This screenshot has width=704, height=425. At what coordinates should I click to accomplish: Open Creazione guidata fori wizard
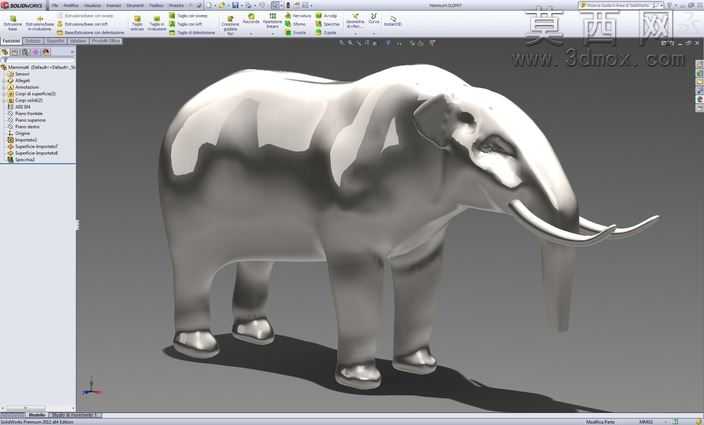230,25
